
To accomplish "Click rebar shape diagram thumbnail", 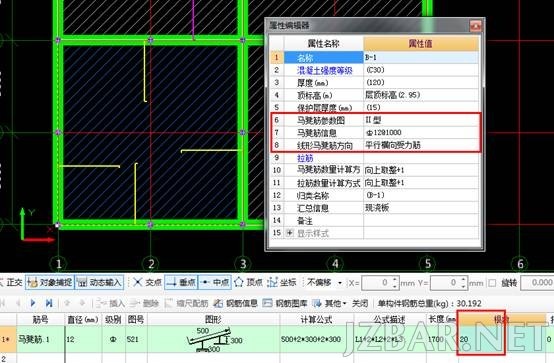I will point(213,340).
